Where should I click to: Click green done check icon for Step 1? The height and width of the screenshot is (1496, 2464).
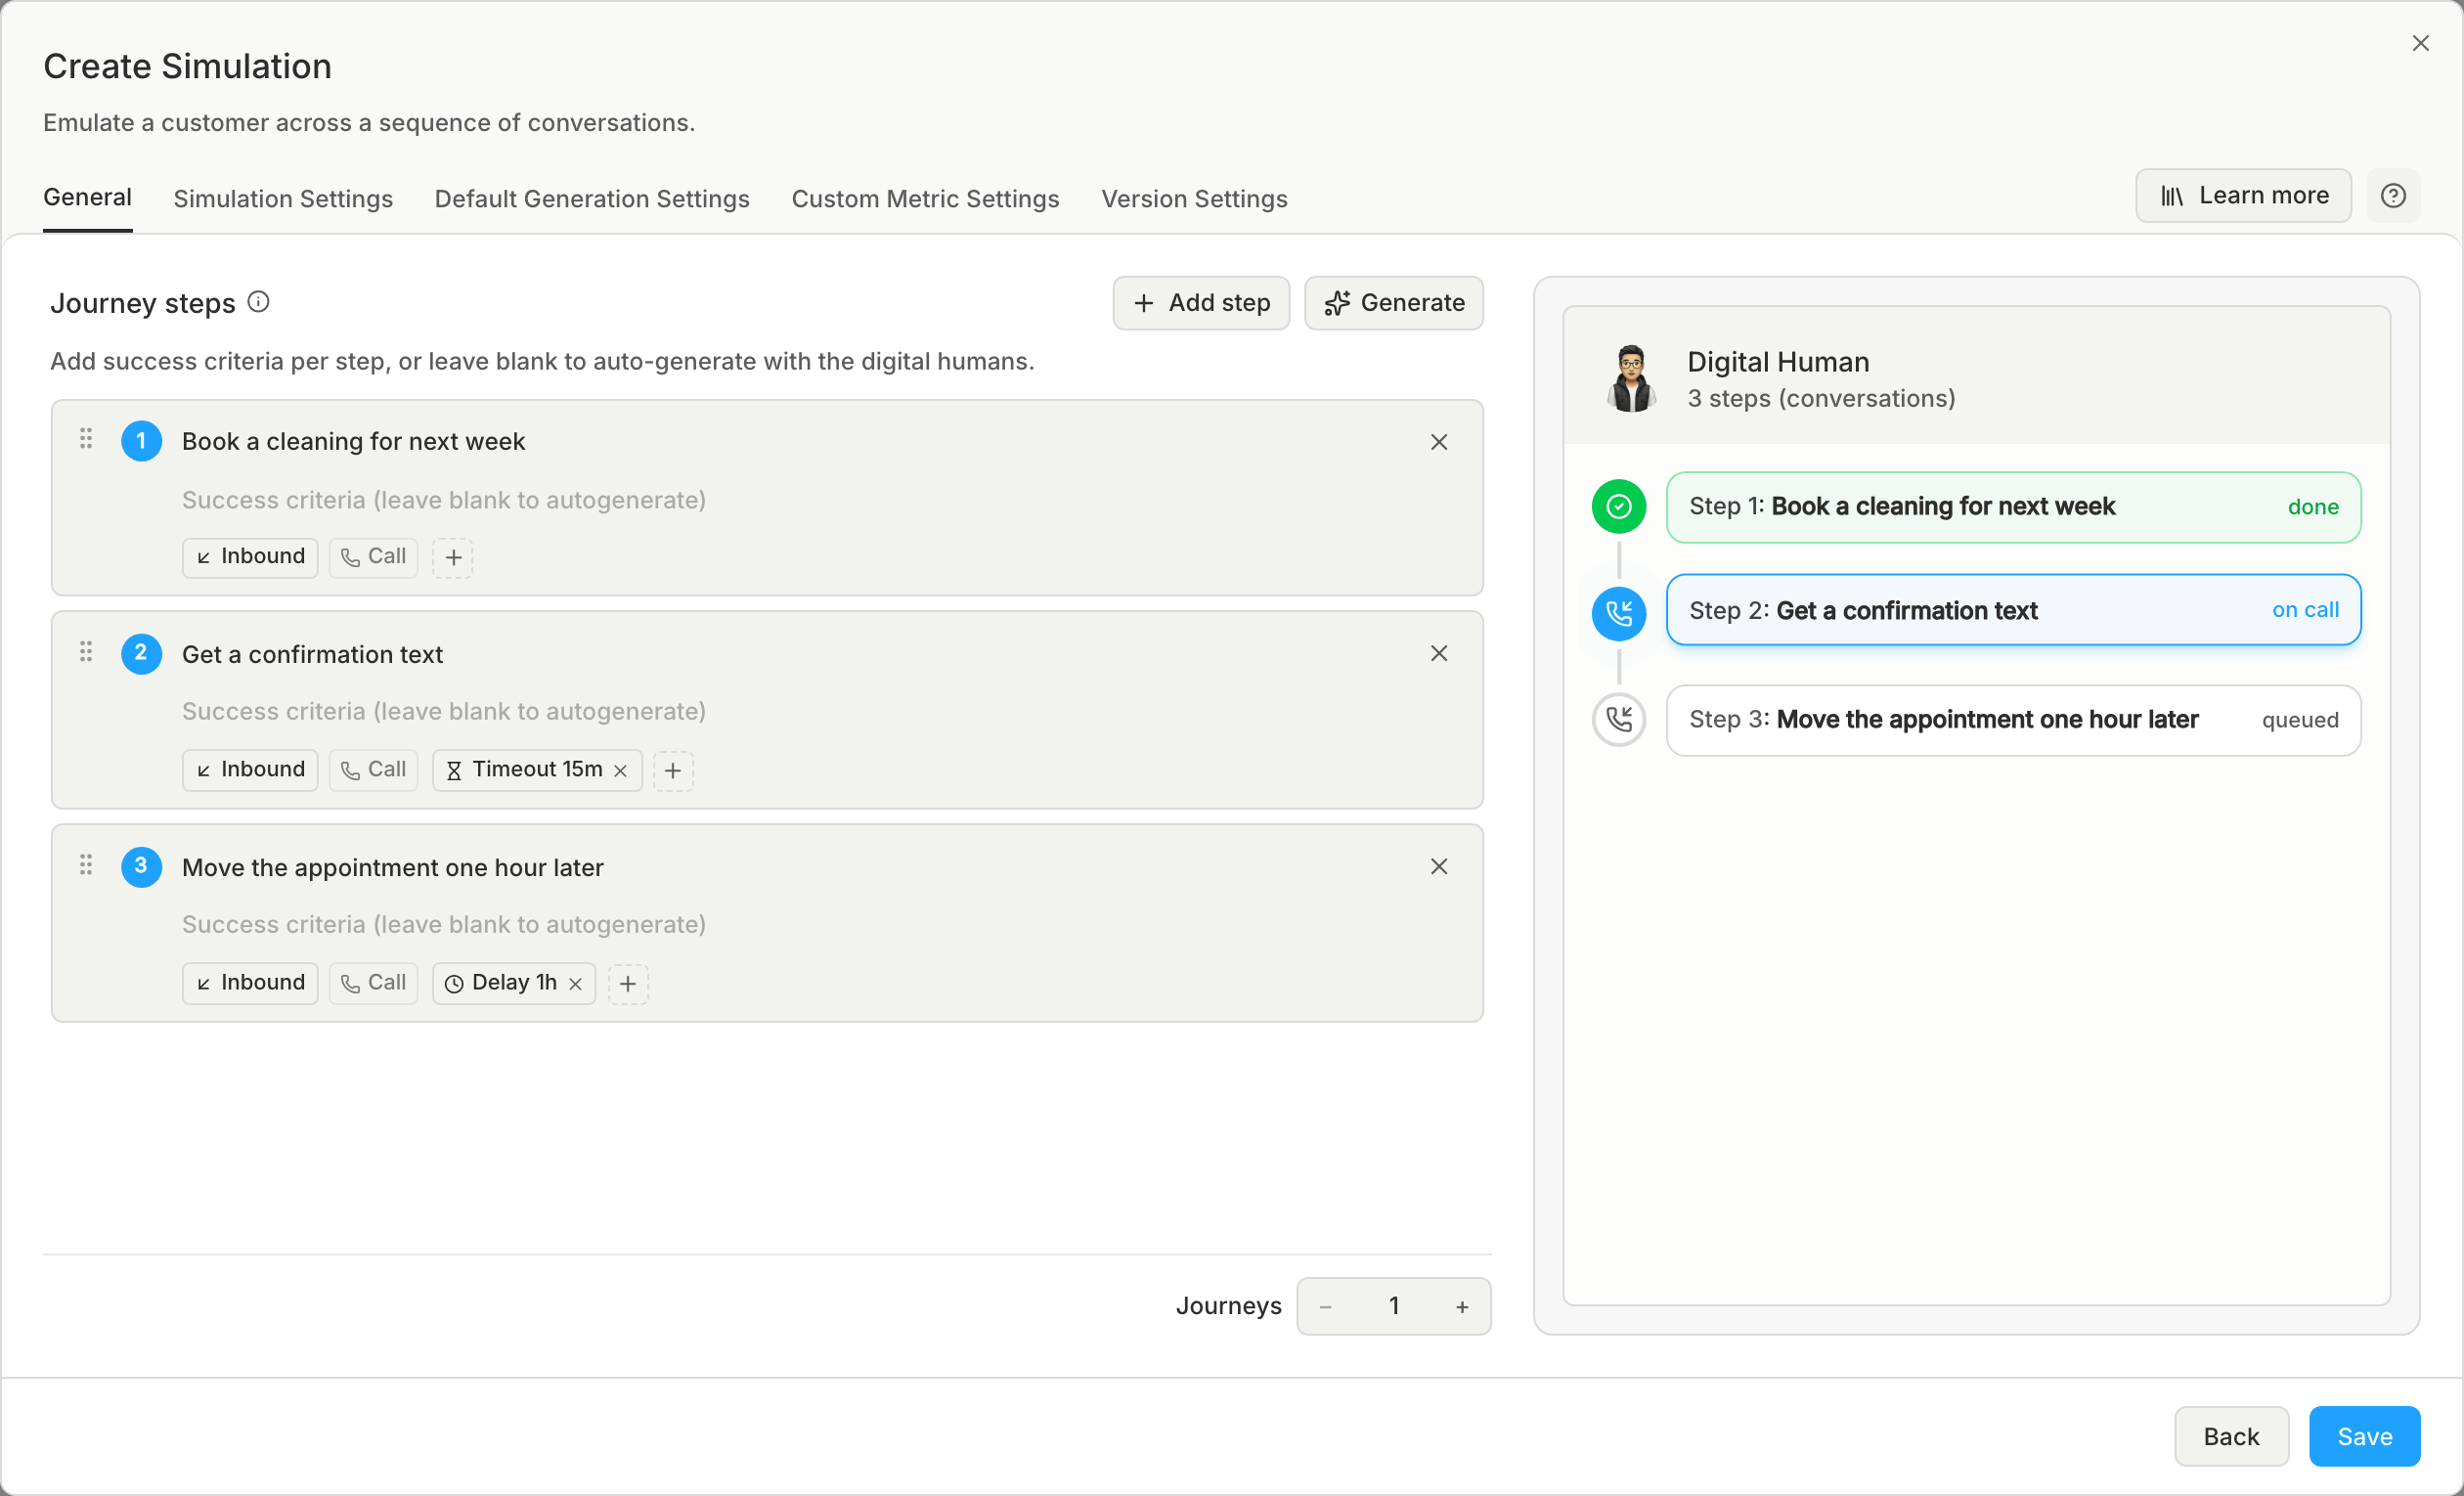click(x=1618, y=506)
